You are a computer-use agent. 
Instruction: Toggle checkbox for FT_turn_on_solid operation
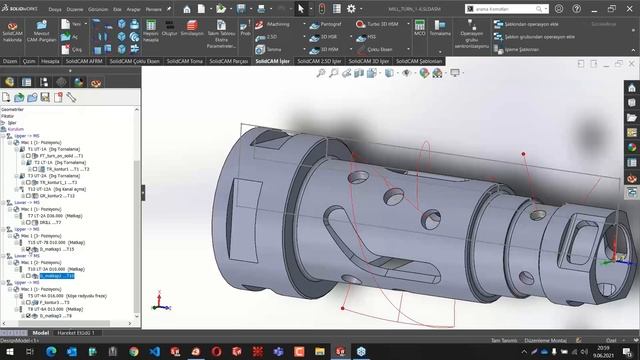29,156
